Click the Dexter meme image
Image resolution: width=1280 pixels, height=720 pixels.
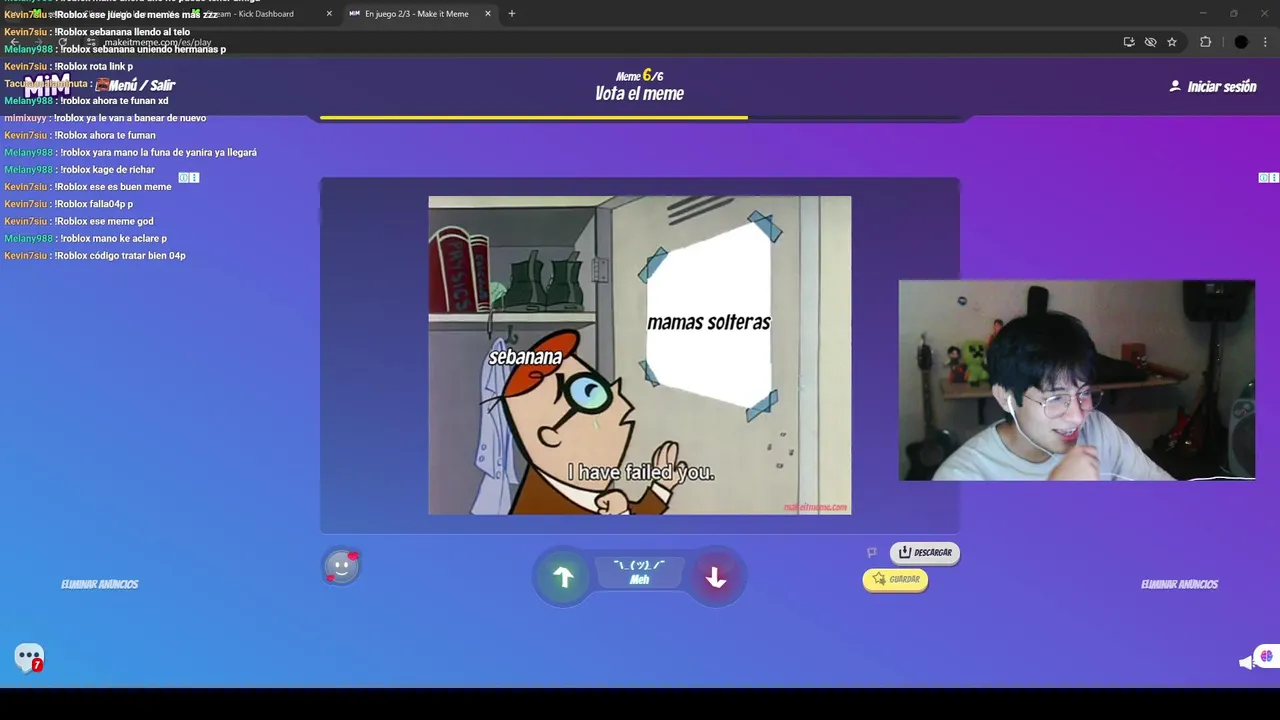click(x=640, y=355)
